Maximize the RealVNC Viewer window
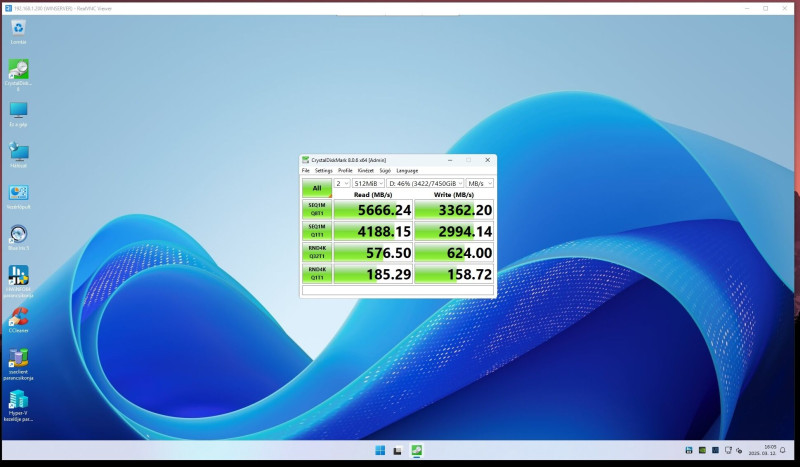 pos(766,8)
